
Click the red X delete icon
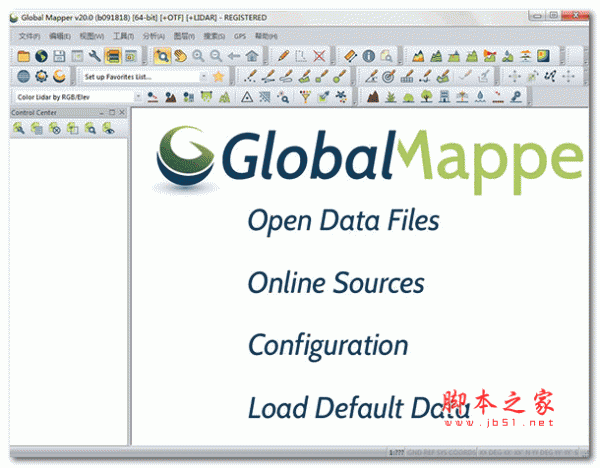point(319,56)
